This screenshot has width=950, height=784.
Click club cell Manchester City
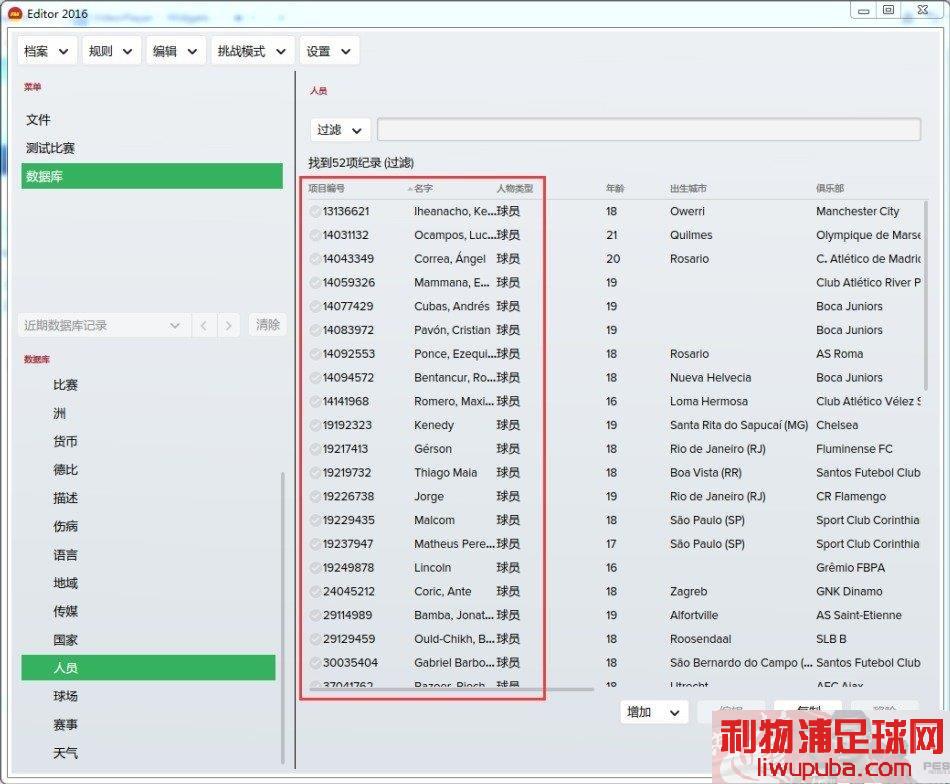point(857,211)
